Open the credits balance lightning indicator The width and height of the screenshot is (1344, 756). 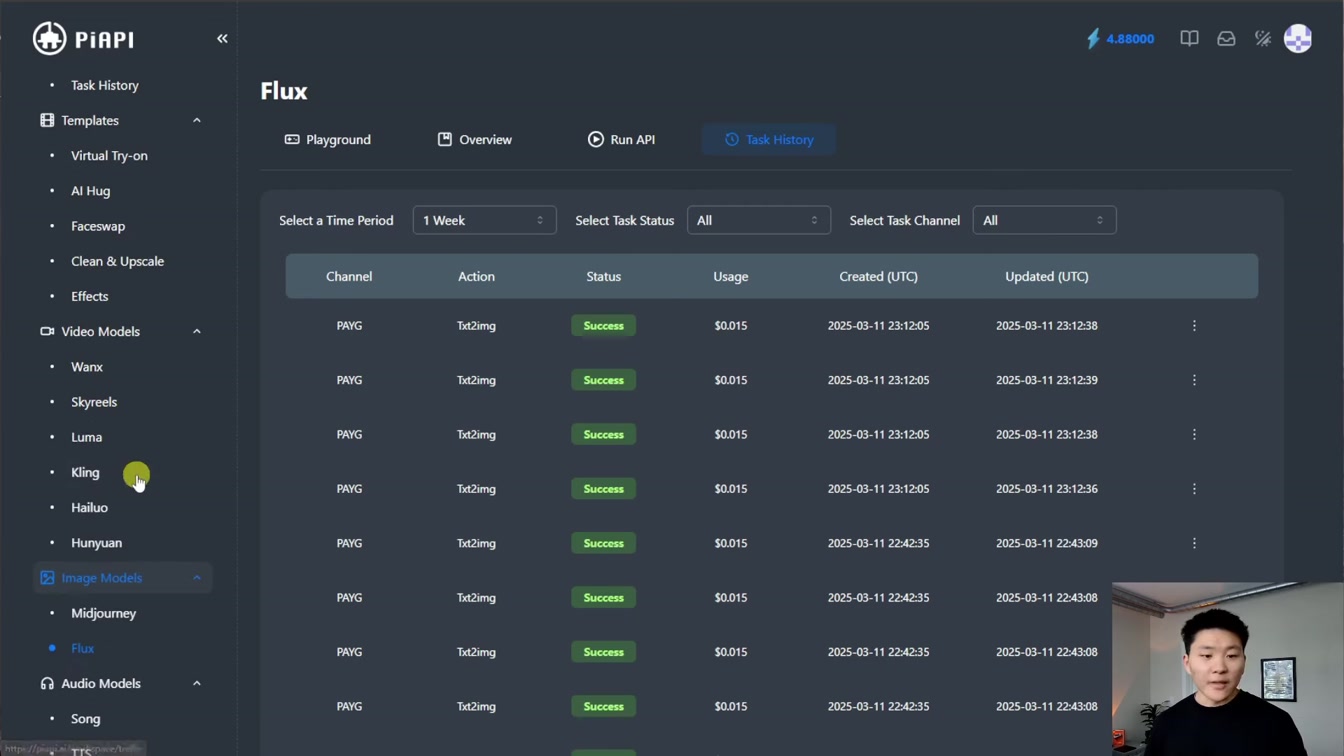[1093, 39]
